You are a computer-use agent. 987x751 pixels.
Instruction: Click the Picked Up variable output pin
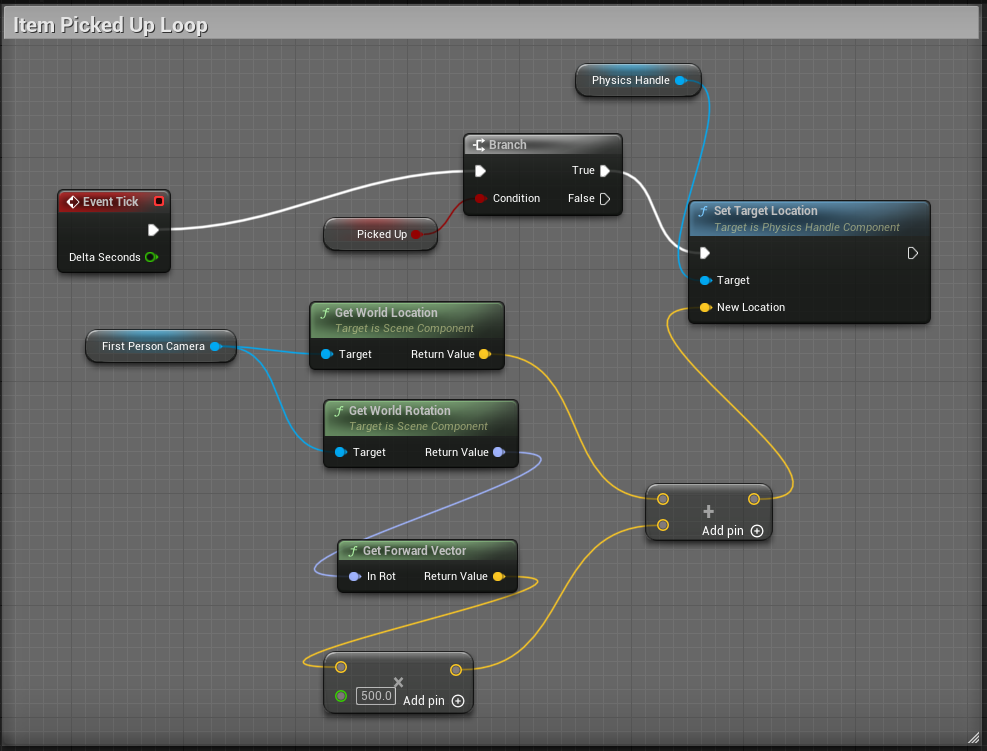pyautogui.click(x=416, y=234)
